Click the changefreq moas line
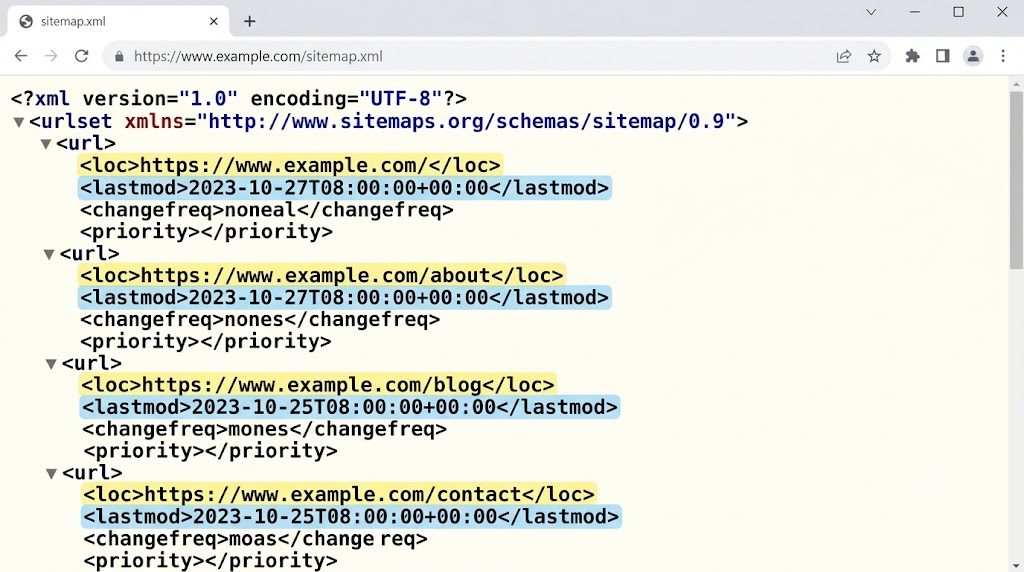 255,539
